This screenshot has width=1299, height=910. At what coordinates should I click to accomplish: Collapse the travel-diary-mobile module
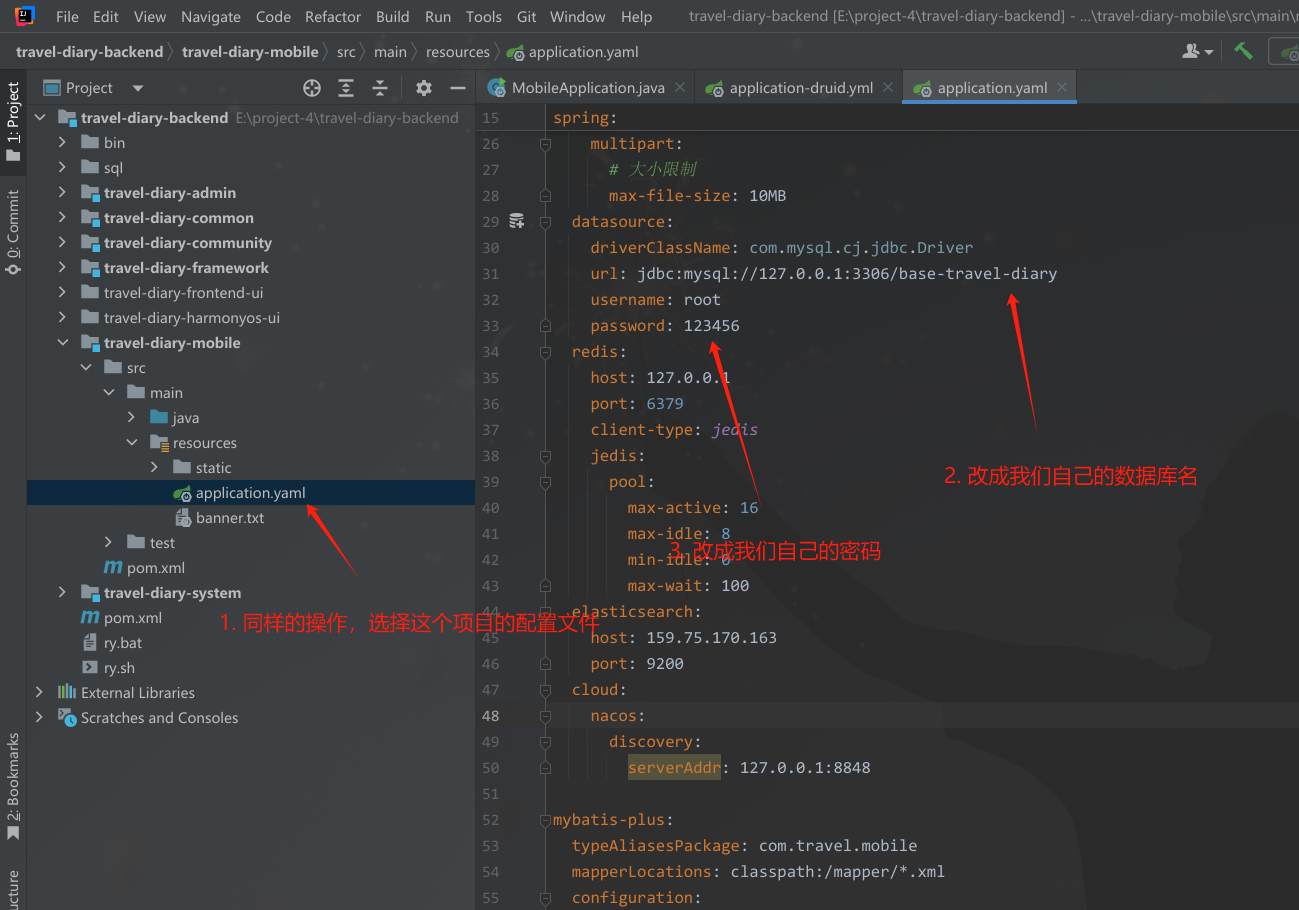62,343
